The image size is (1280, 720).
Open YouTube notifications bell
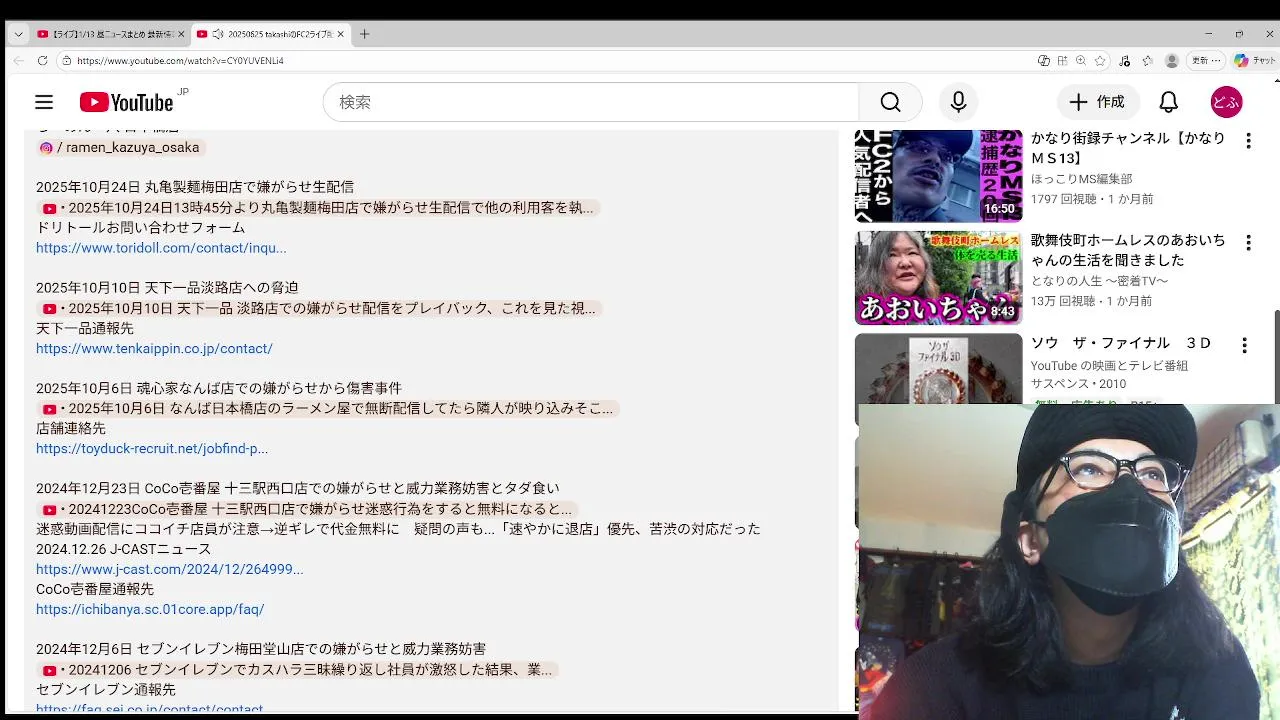point(1168,102)
